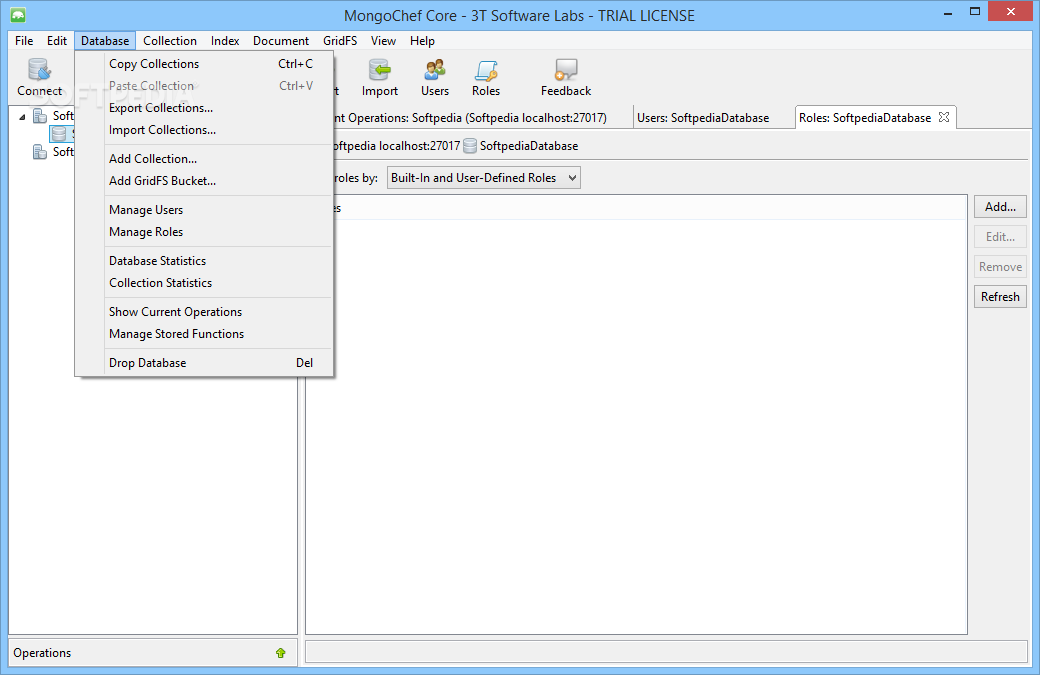Viewport: 1040px width, 675px height.
Task: Click the Remove button
Action: click(1000, 267)
